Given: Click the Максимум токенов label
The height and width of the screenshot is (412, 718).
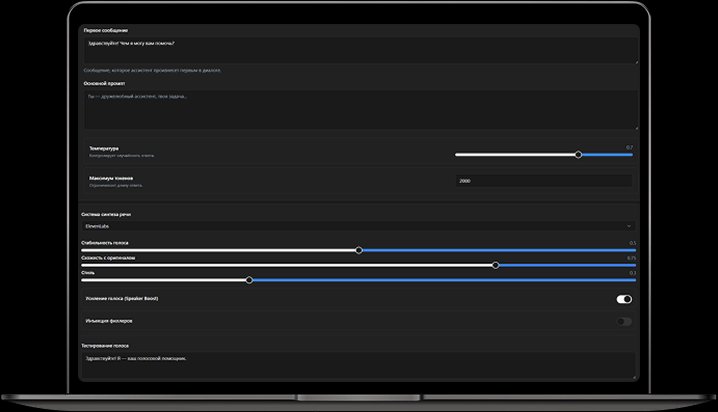Looking at the screenshot, I should pos(110,177).
